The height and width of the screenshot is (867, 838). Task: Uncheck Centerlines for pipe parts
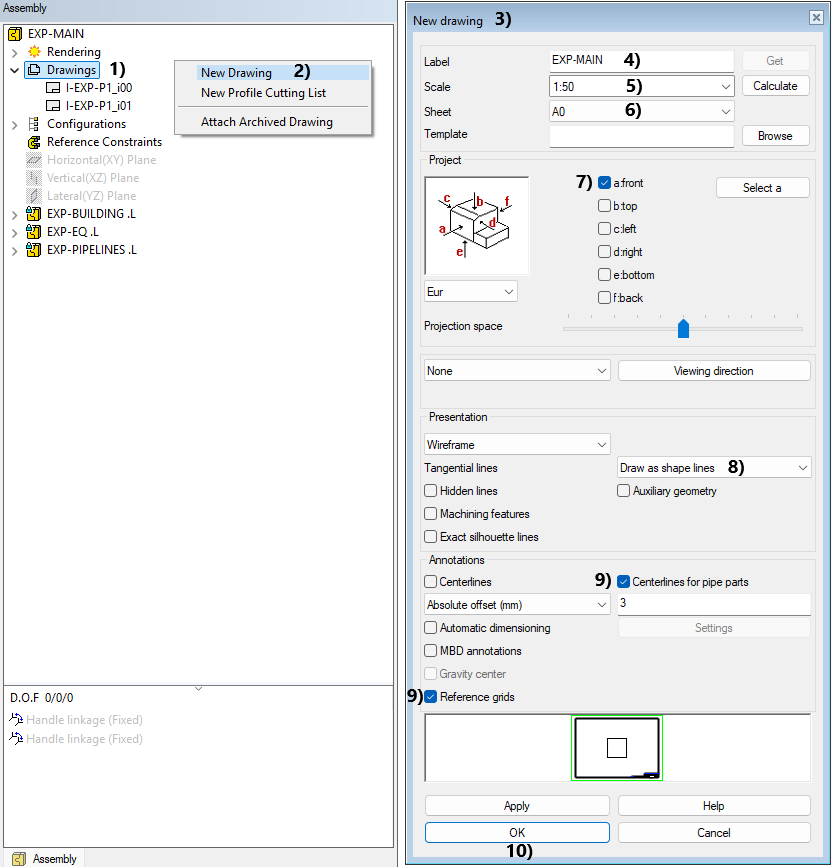[624, 582]
